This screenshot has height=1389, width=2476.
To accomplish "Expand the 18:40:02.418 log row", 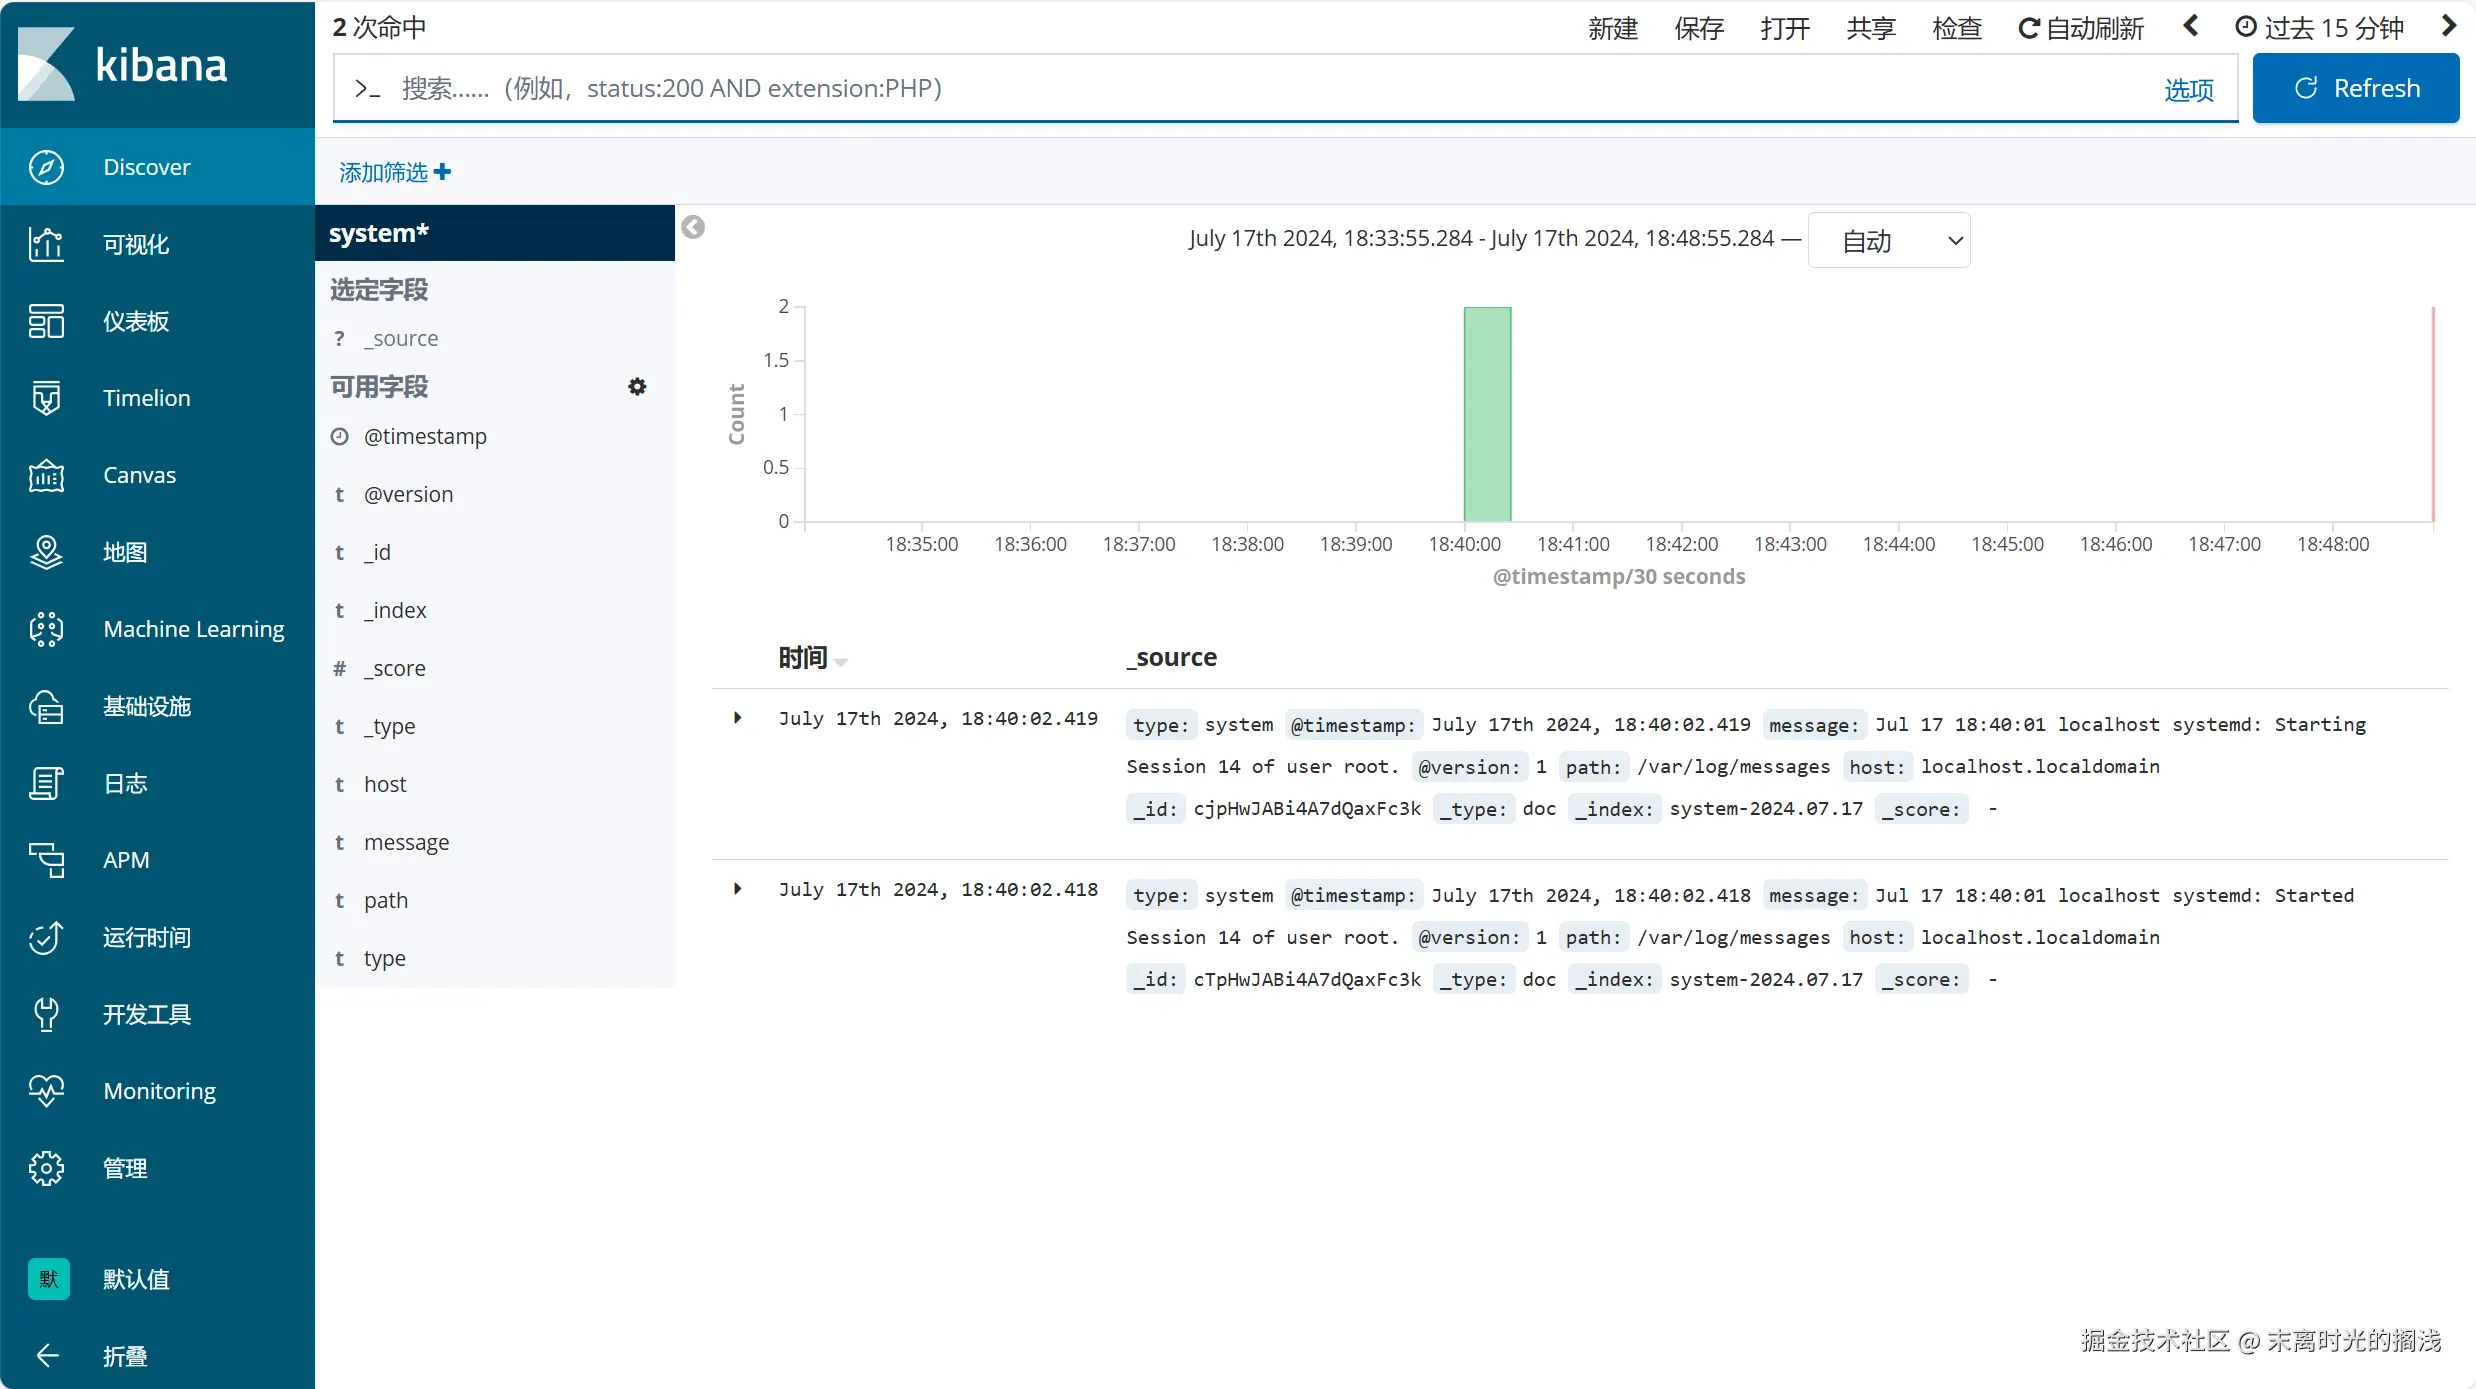I will (x=738, y=889).
